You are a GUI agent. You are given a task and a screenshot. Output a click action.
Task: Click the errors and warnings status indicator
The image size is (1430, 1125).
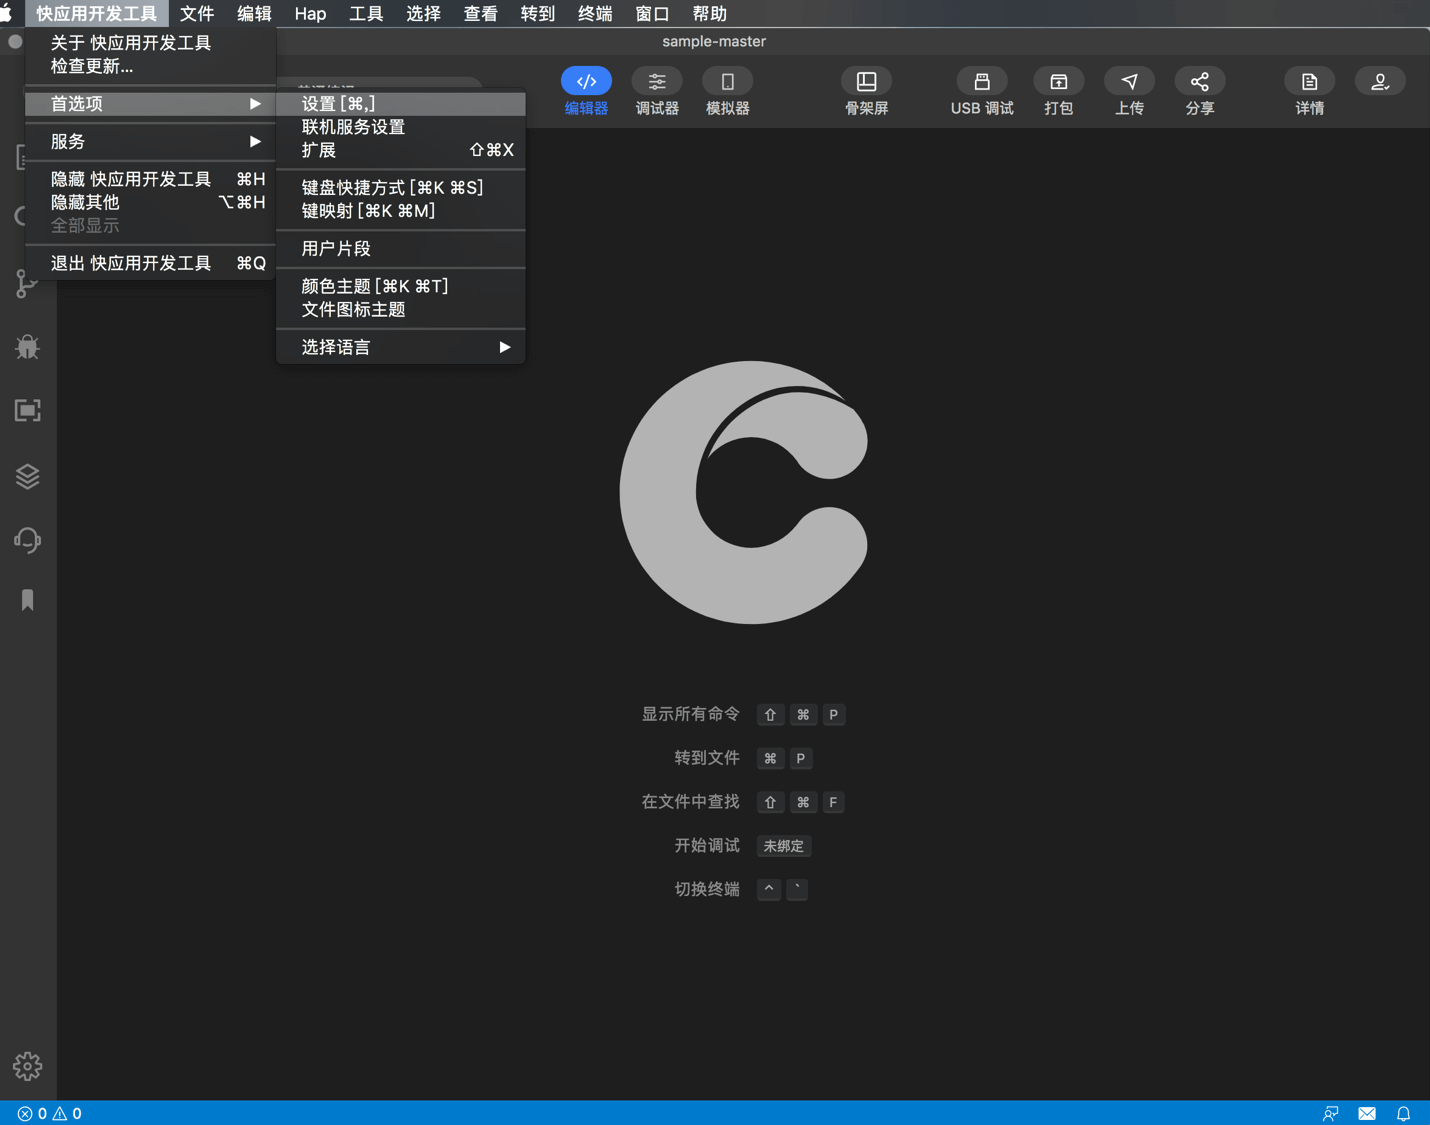click(49, 1113)
